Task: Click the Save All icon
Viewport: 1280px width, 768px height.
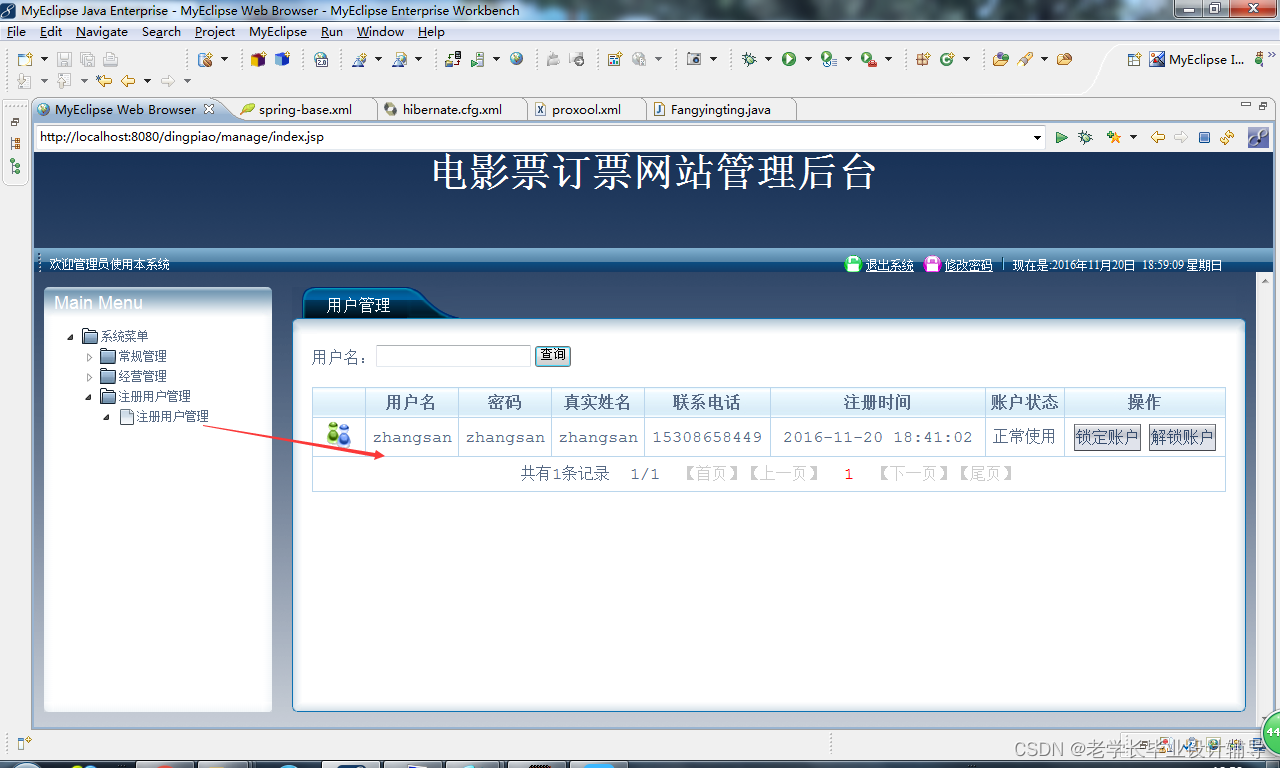Action: (88, 60)
